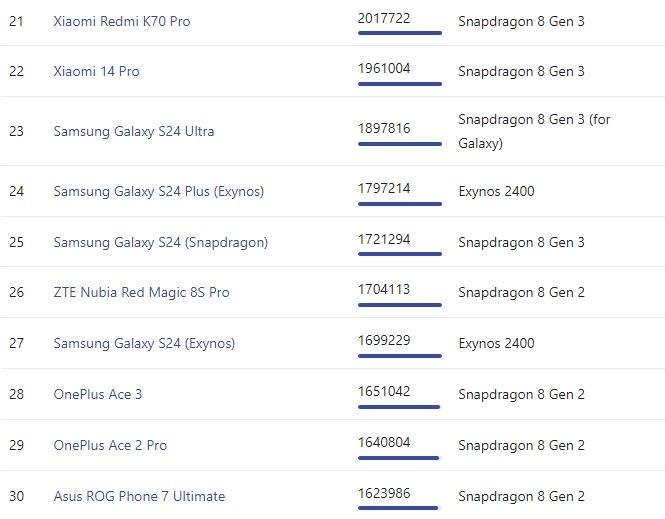Click the 1721294 benchmark score

coord(384,239)
